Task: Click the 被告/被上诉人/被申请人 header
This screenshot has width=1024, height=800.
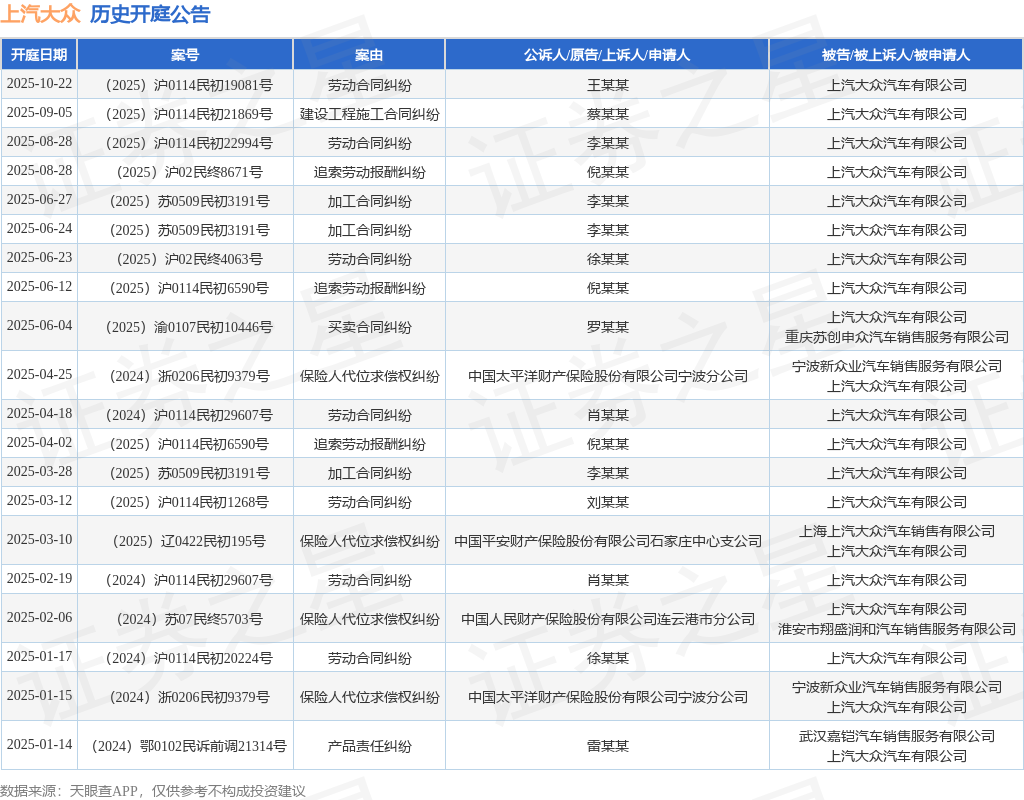Action: click(x=896, y=55)
